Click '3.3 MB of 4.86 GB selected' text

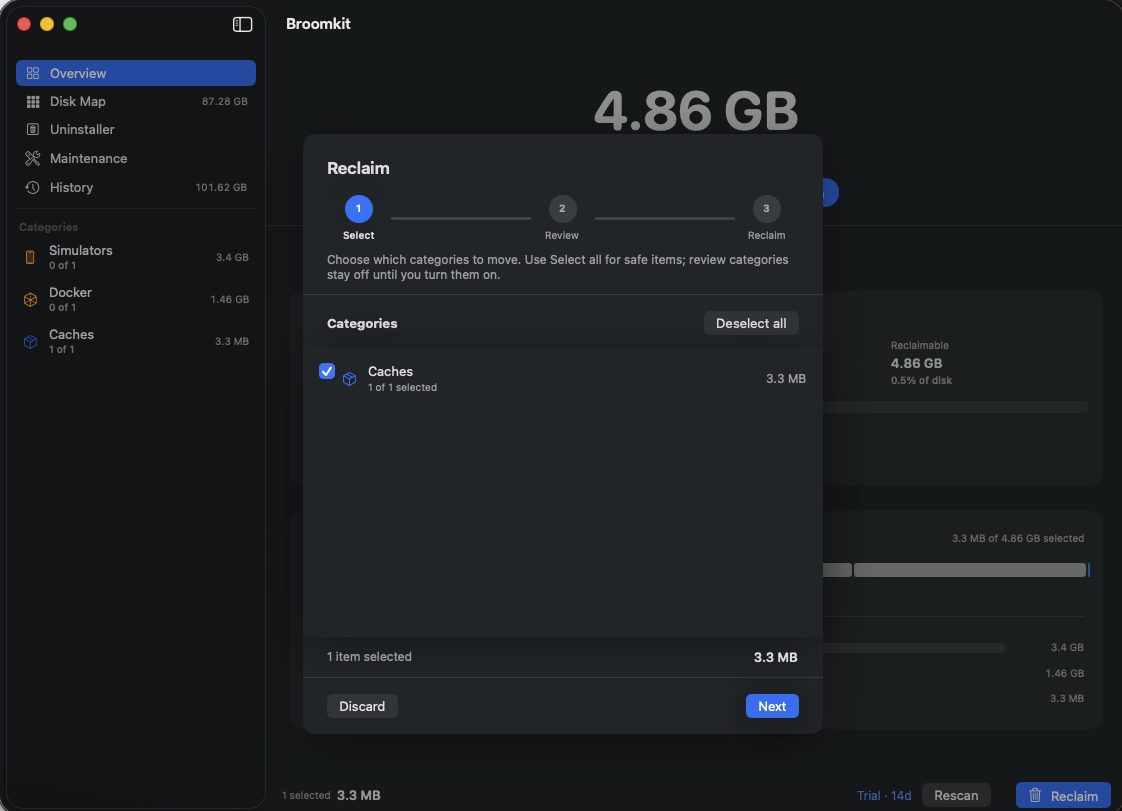coord(1018,538)
